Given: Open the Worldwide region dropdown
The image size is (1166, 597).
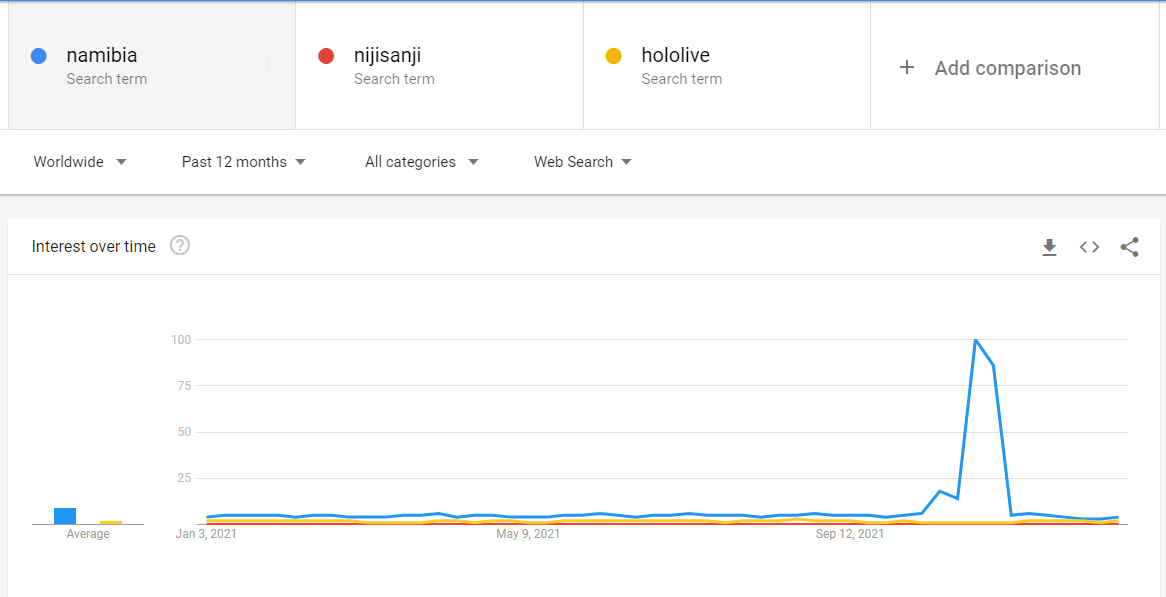Looking at the screenshot, I should (80, 162).
